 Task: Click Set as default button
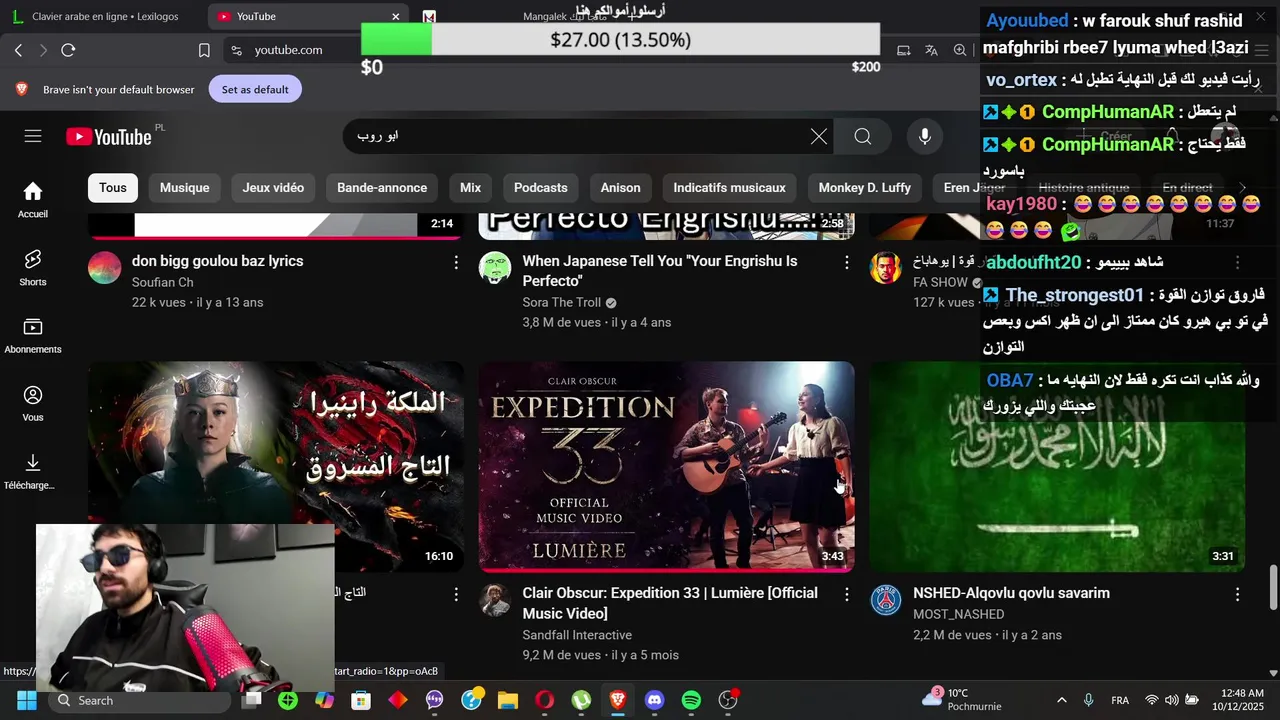click(x=255, y=89)
